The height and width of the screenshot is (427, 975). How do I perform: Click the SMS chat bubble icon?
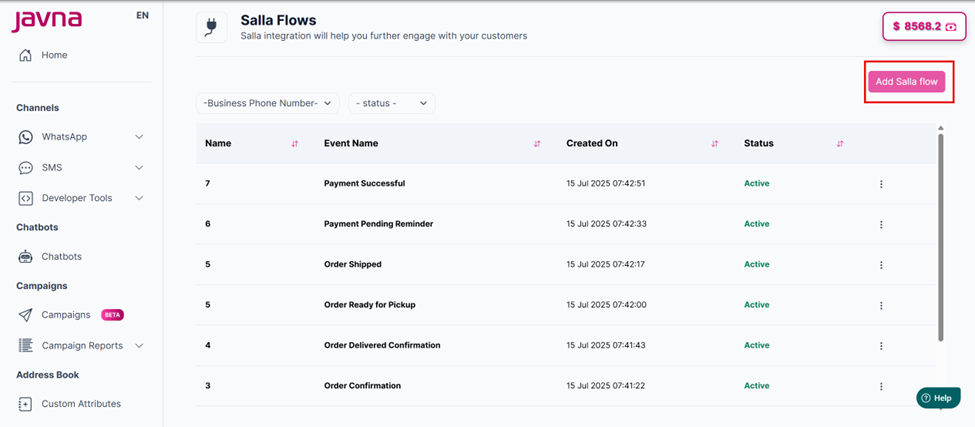pos(25,168)
